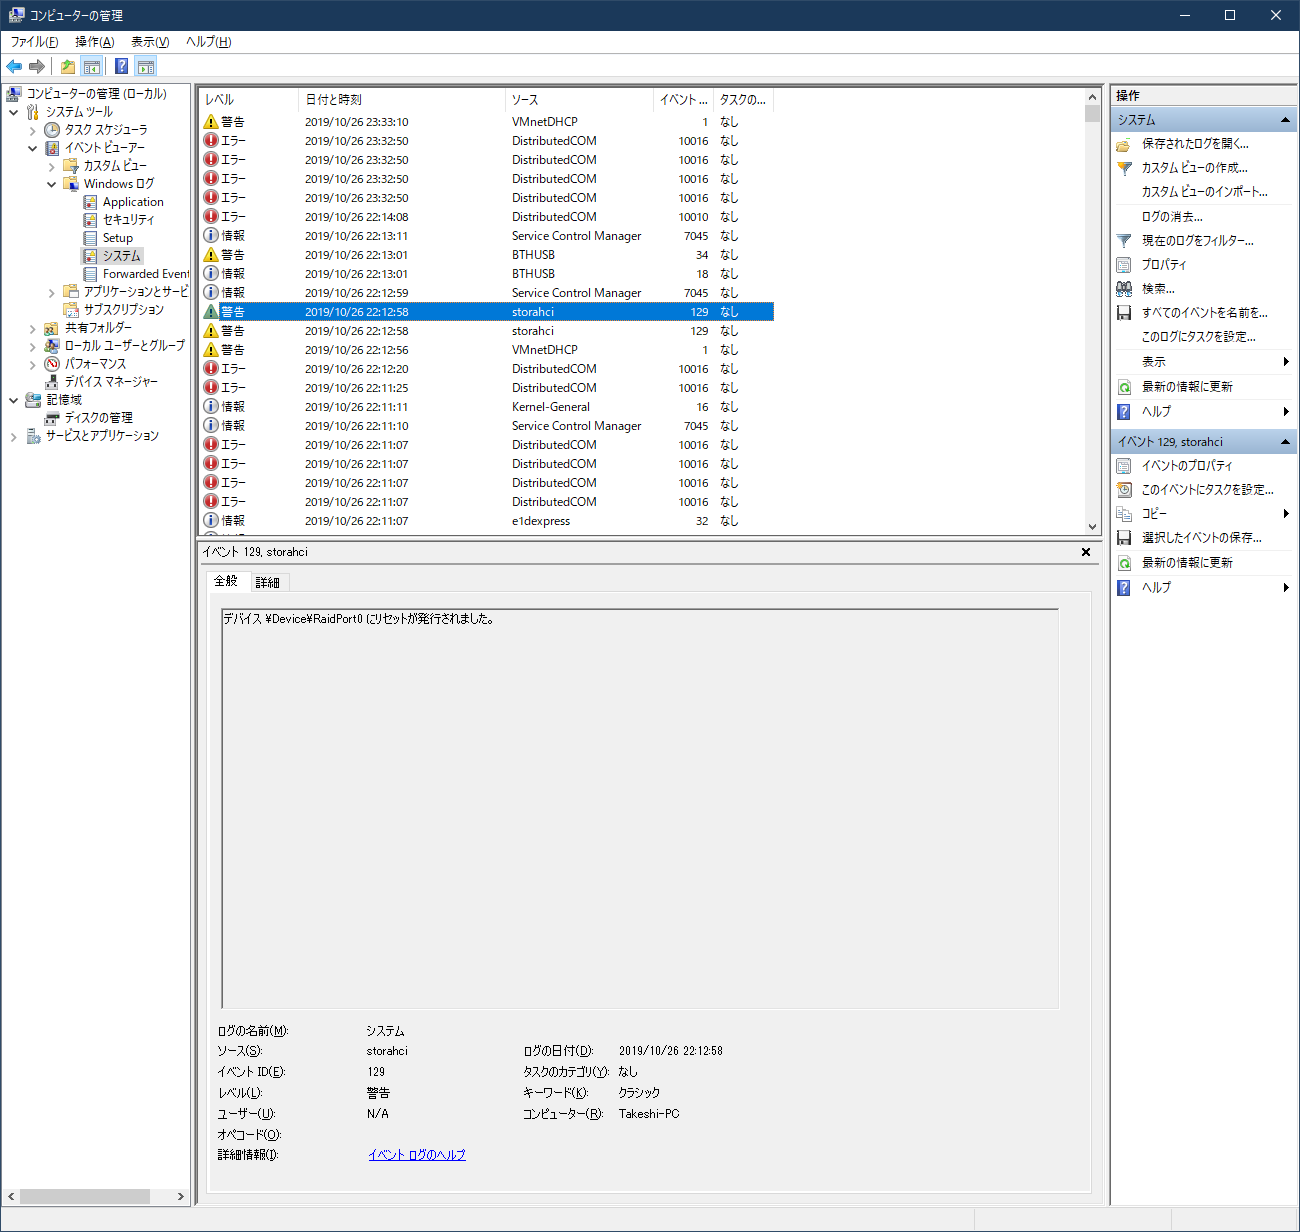Click the 現在のログをフィルター funnel icon
The height and width of the screenshot is (1232, 1300).
1124,241
